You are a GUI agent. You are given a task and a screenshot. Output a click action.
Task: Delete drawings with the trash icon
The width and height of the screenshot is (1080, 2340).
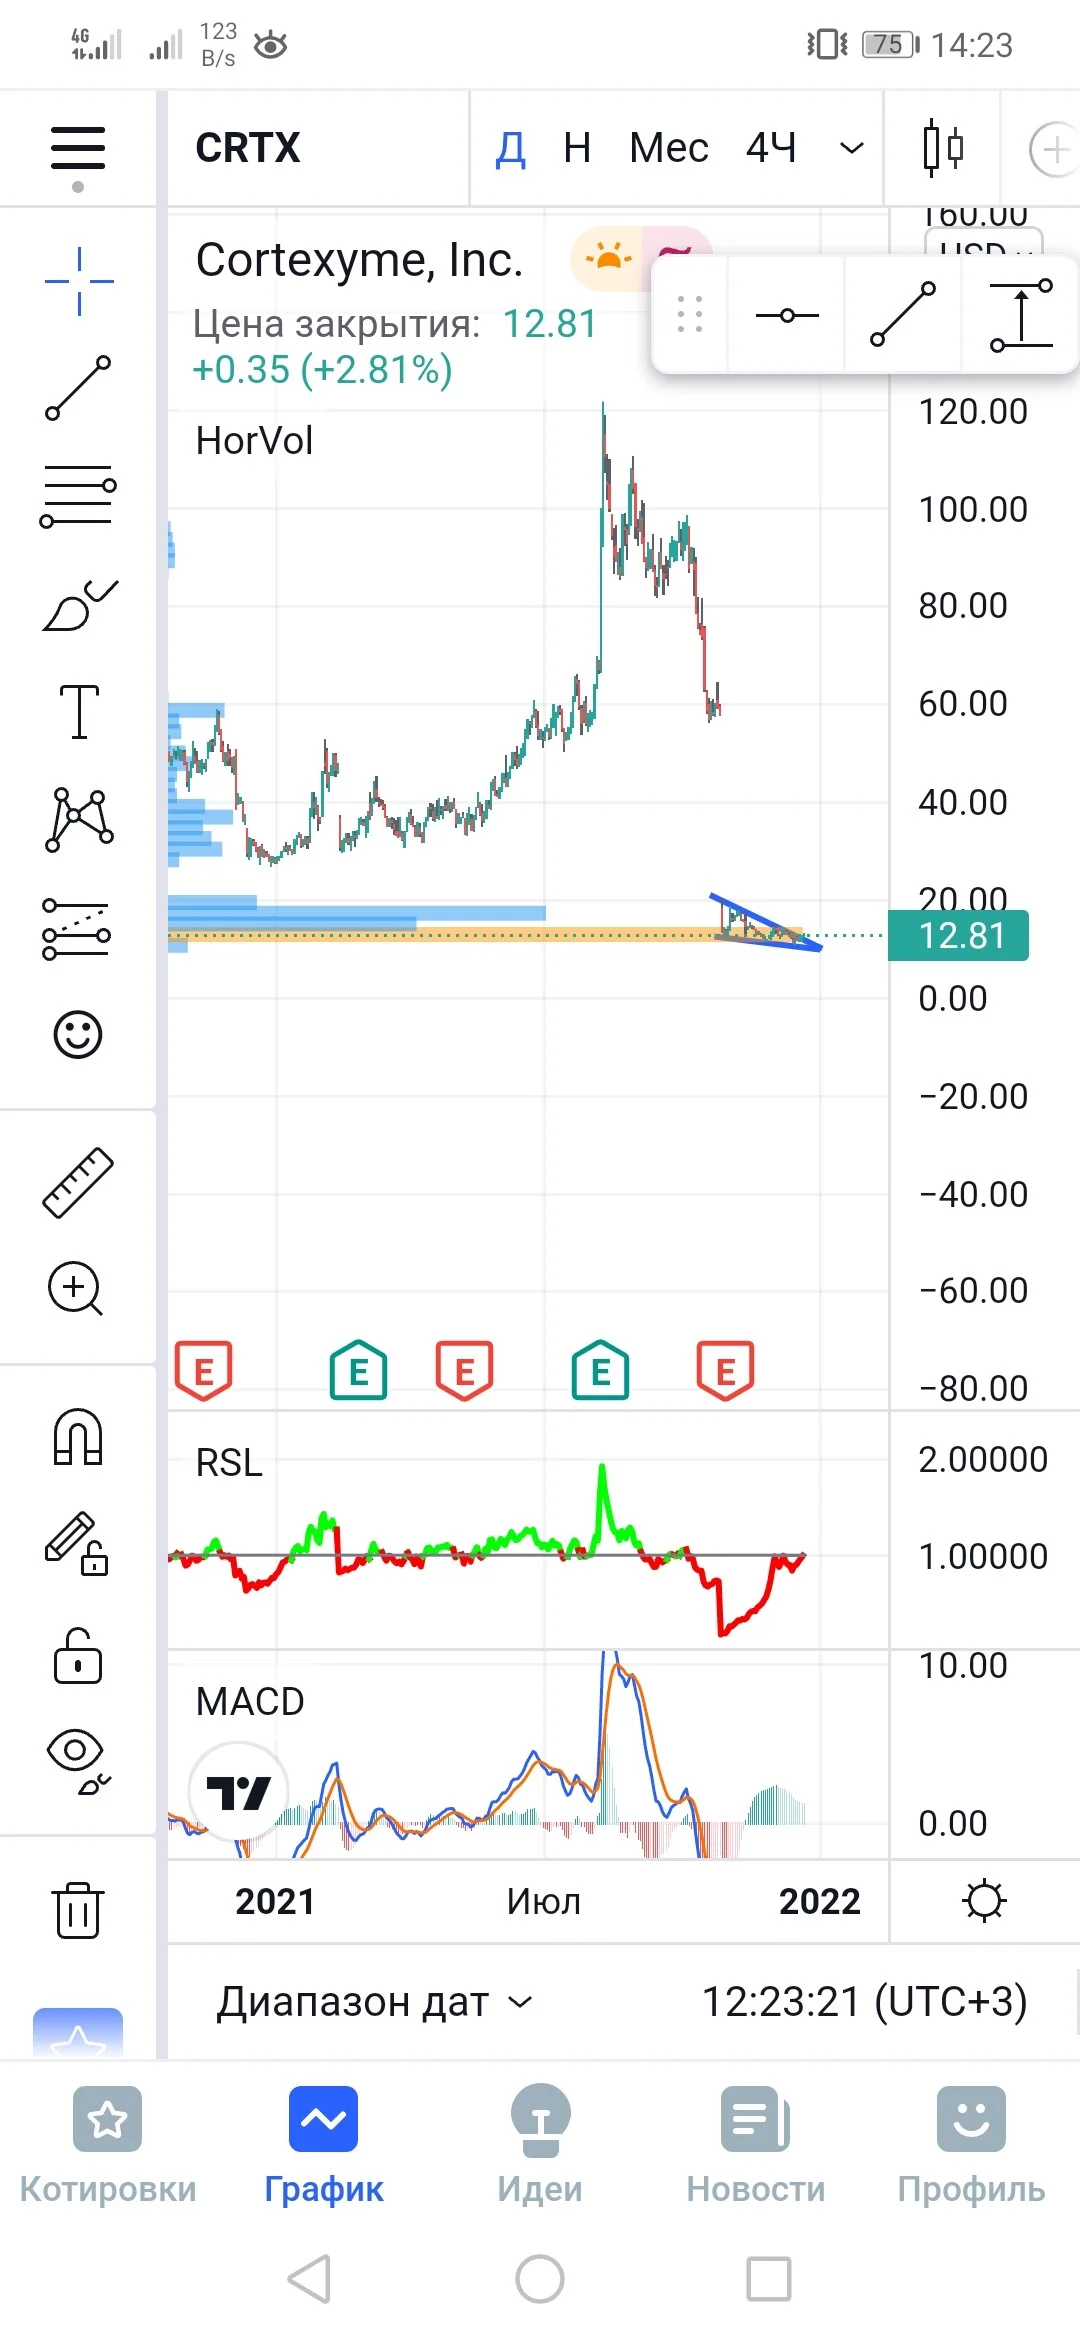point(78,1910)
